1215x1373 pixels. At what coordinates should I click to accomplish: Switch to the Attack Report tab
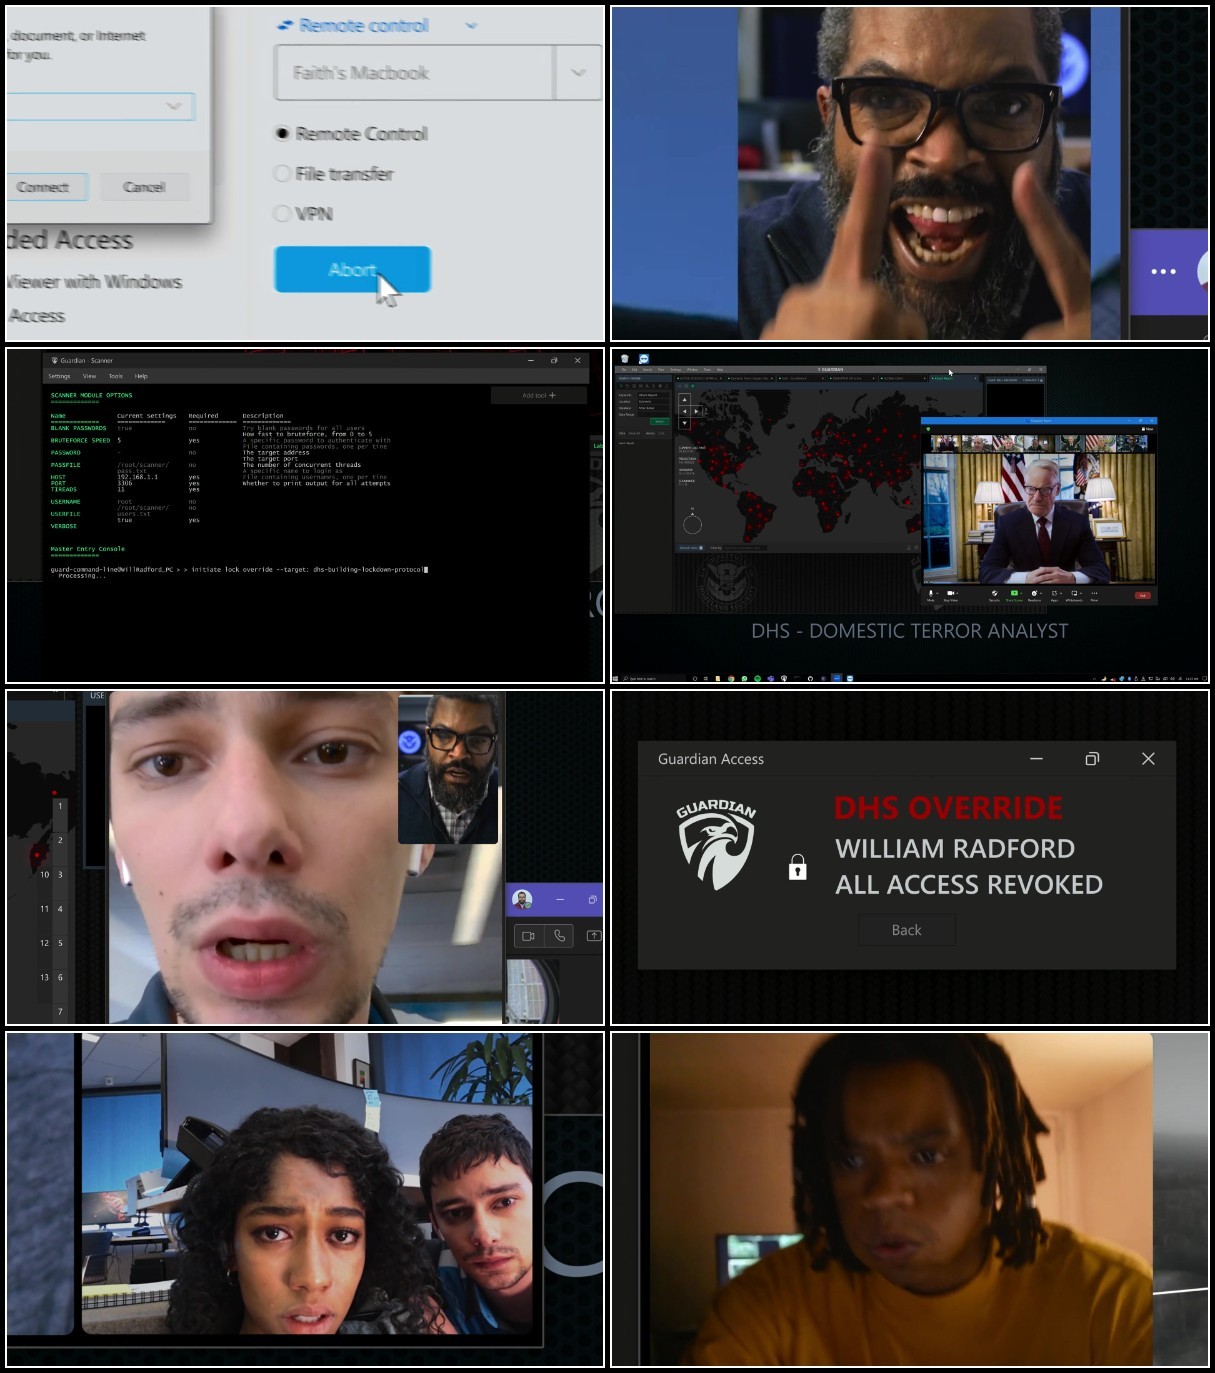tap(953, 378)
